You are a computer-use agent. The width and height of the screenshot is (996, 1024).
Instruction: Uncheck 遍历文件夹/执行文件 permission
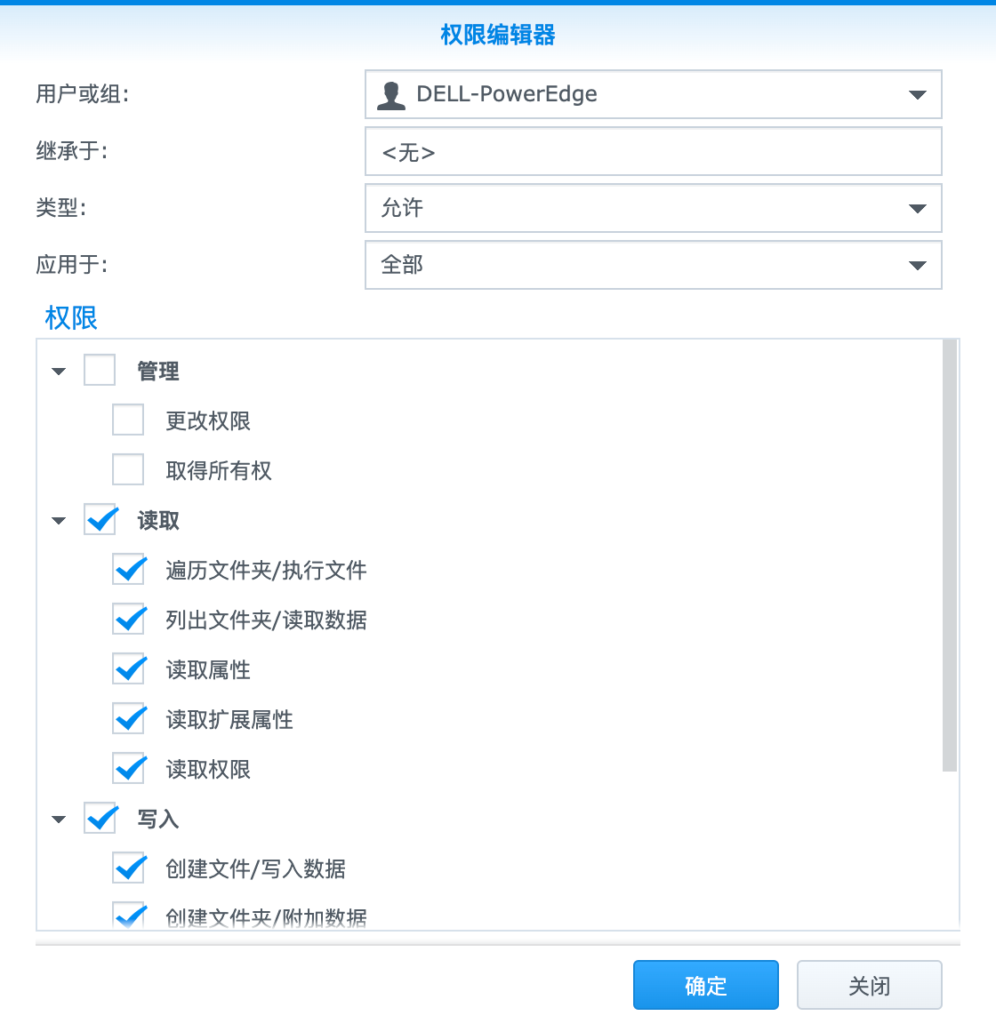coord(128,569)
